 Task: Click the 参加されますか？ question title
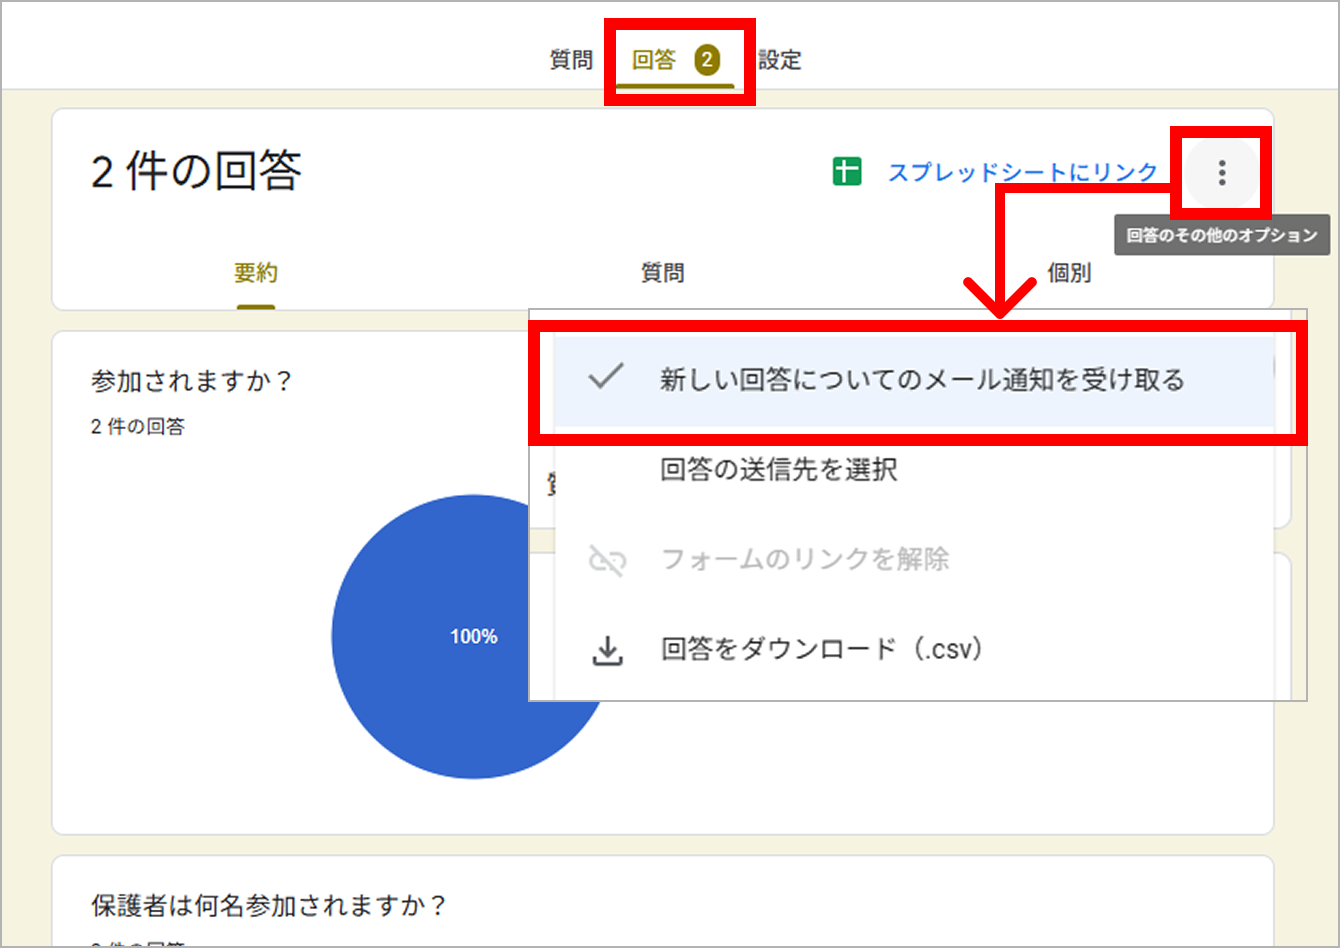190,381
